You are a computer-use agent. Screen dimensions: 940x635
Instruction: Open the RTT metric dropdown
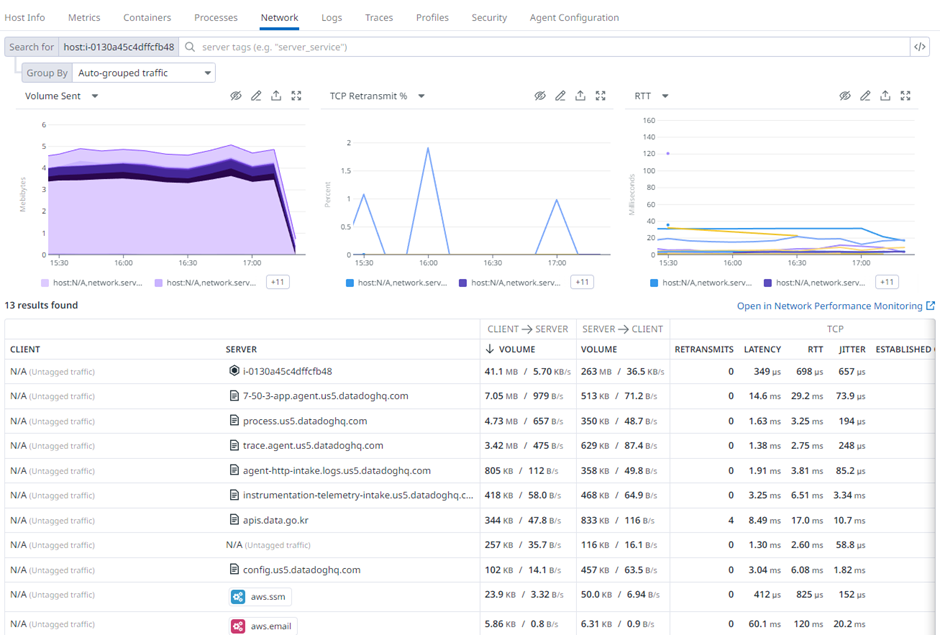click(x=665, y=96)
